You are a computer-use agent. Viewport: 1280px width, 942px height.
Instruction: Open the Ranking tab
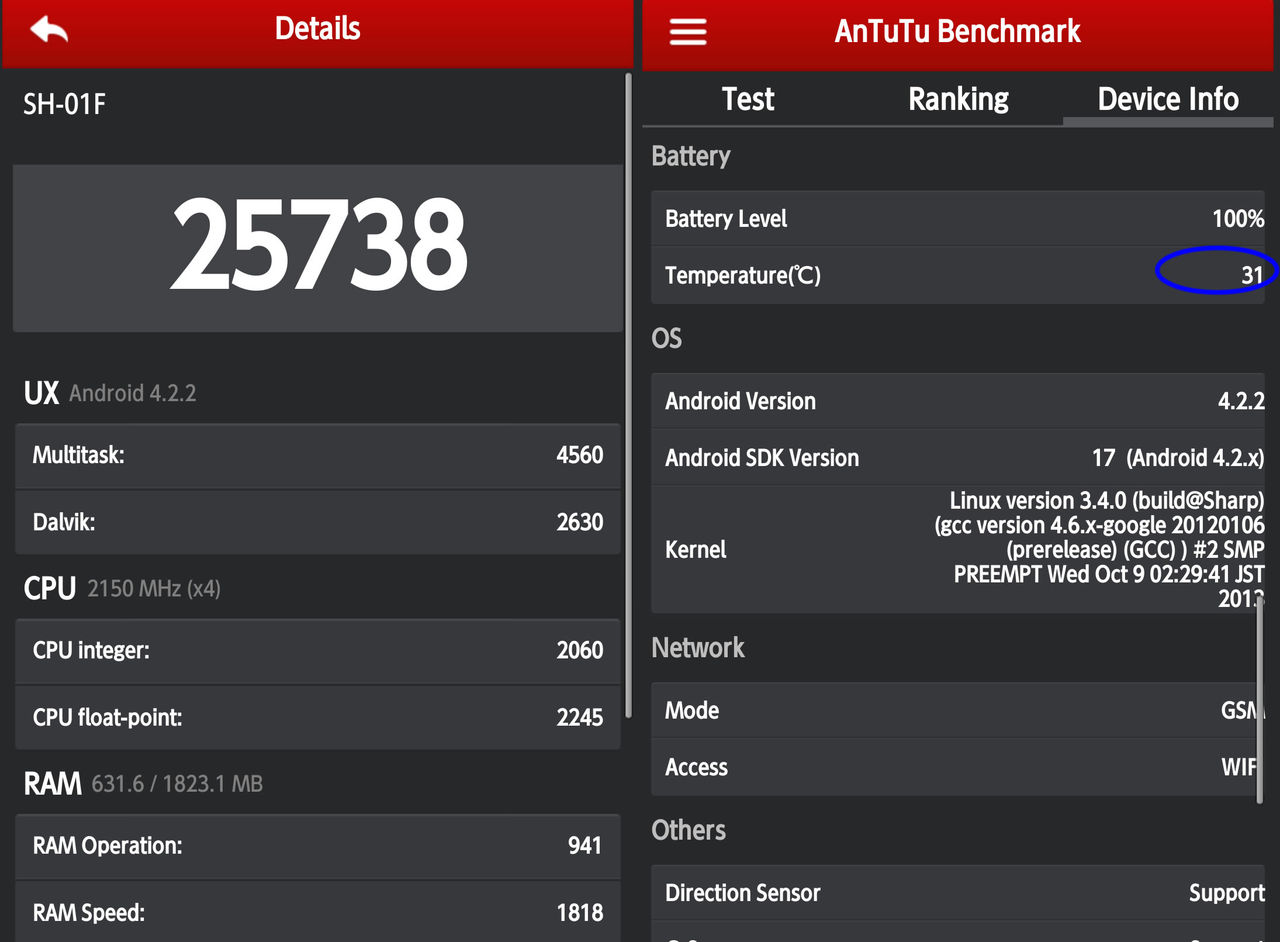pyautogui.click(x=958, y=99)
